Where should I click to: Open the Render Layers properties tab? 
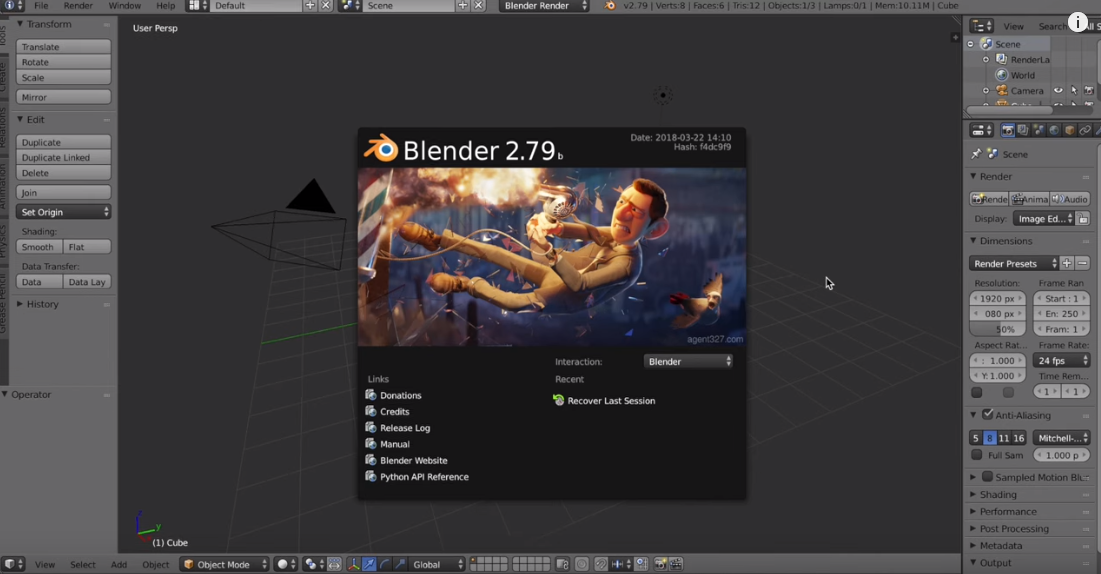1023,131
